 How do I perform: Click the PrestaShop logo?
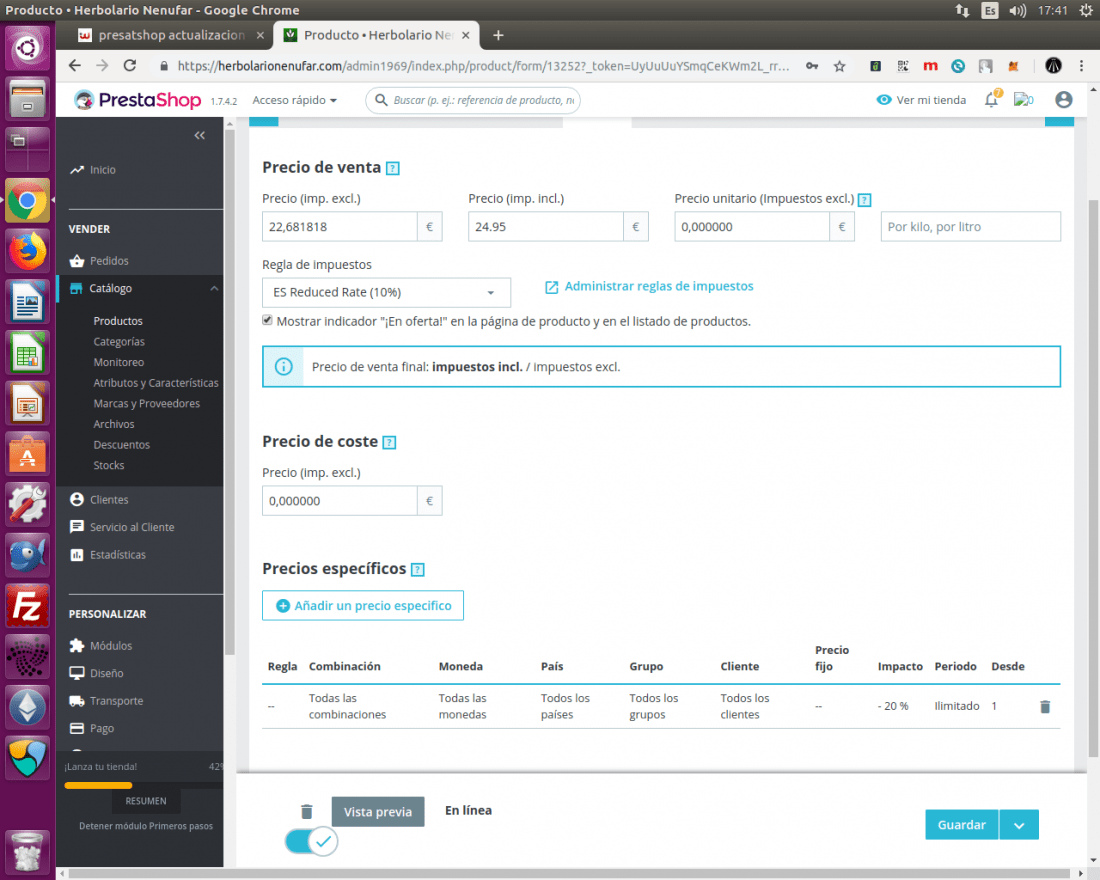(x=138, y=100)
